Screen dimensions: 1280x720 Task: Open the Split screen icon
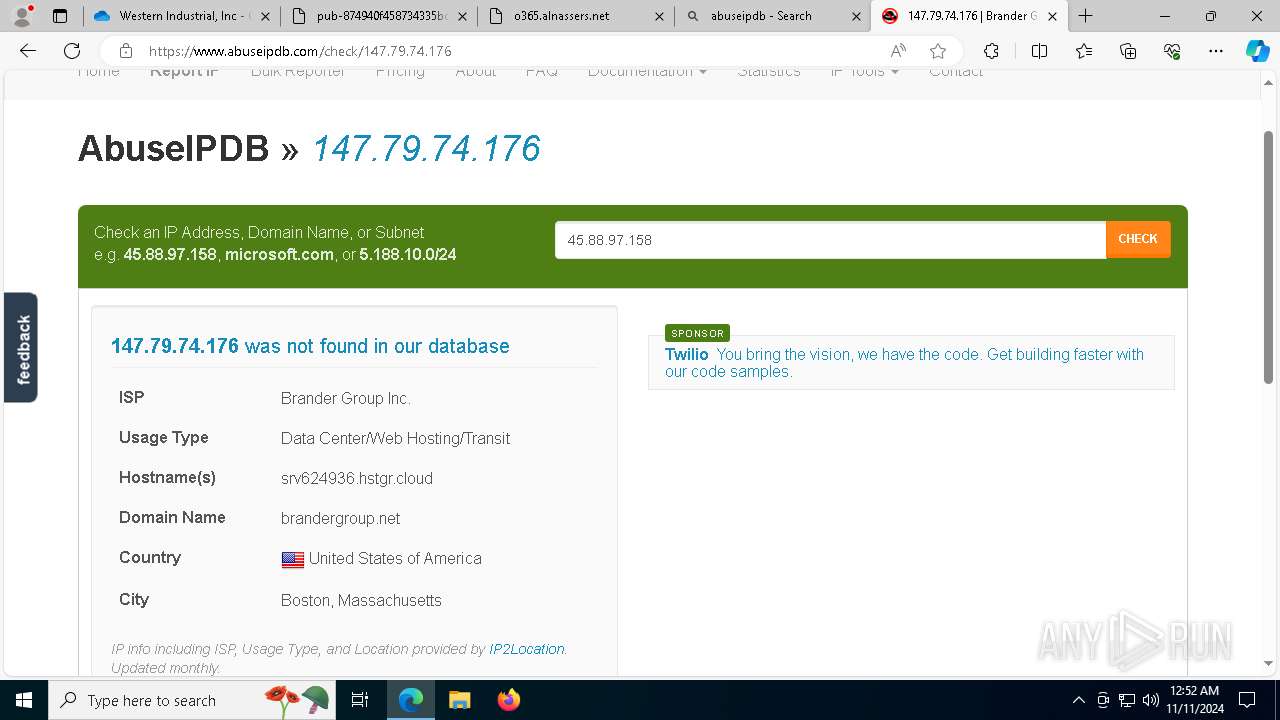1039,51
